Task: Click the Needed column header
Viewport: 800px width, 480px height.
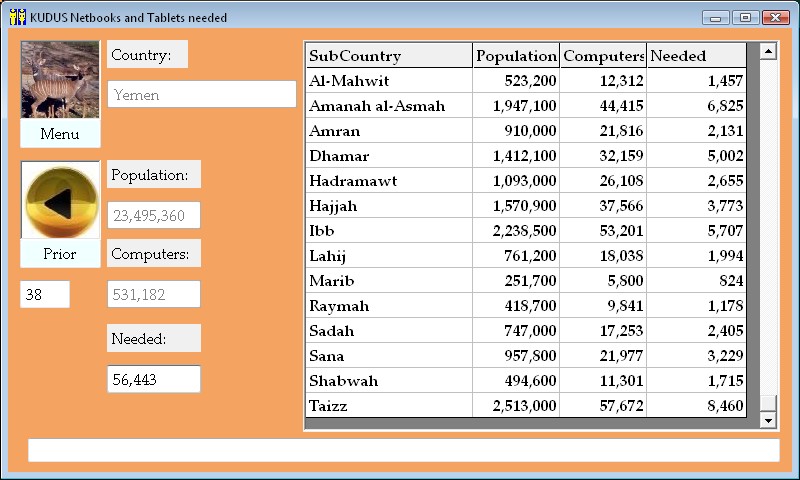Action: [x=696, y=56]
